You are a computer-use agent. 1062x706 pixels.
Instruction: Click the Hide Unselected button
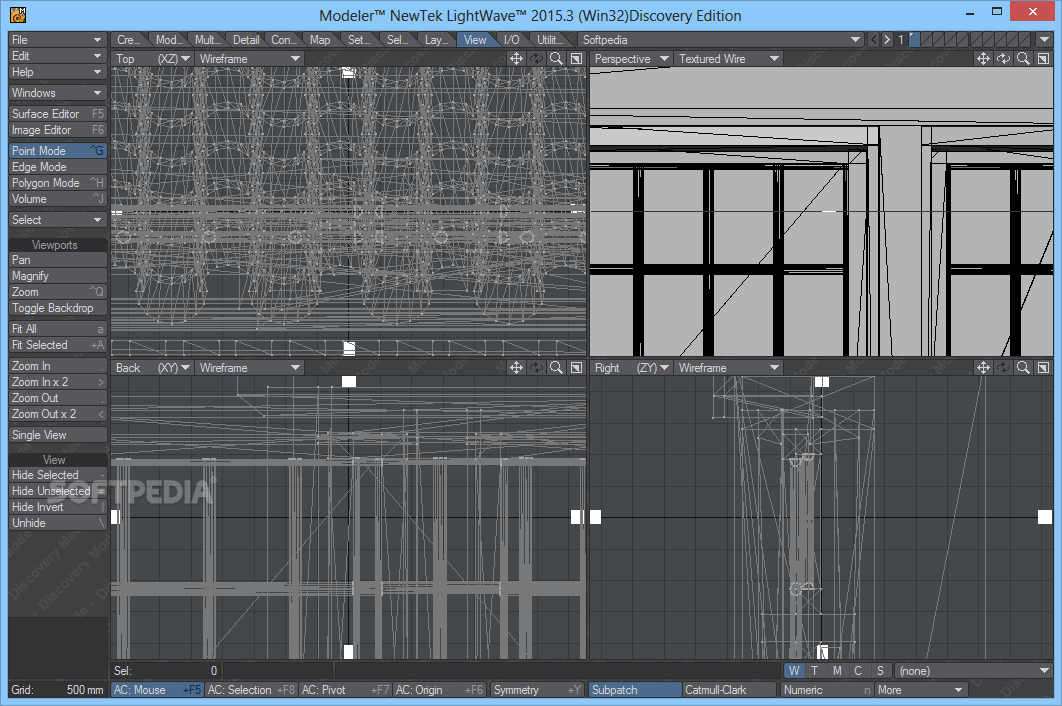pyautogui.click(x=58, y=491)
